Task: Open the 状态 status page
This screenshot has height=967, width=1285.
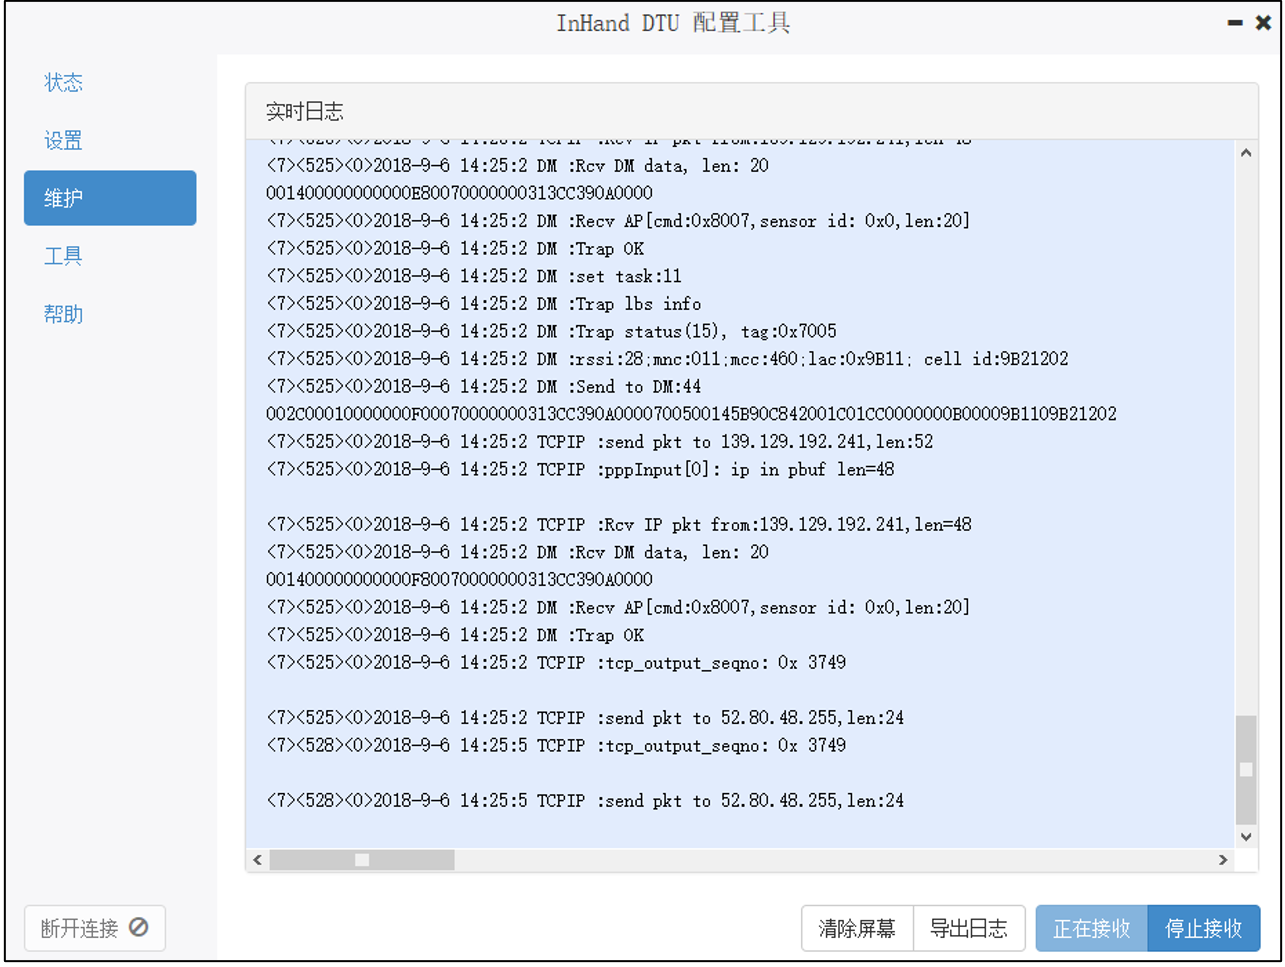Action: tap(63, 82)
